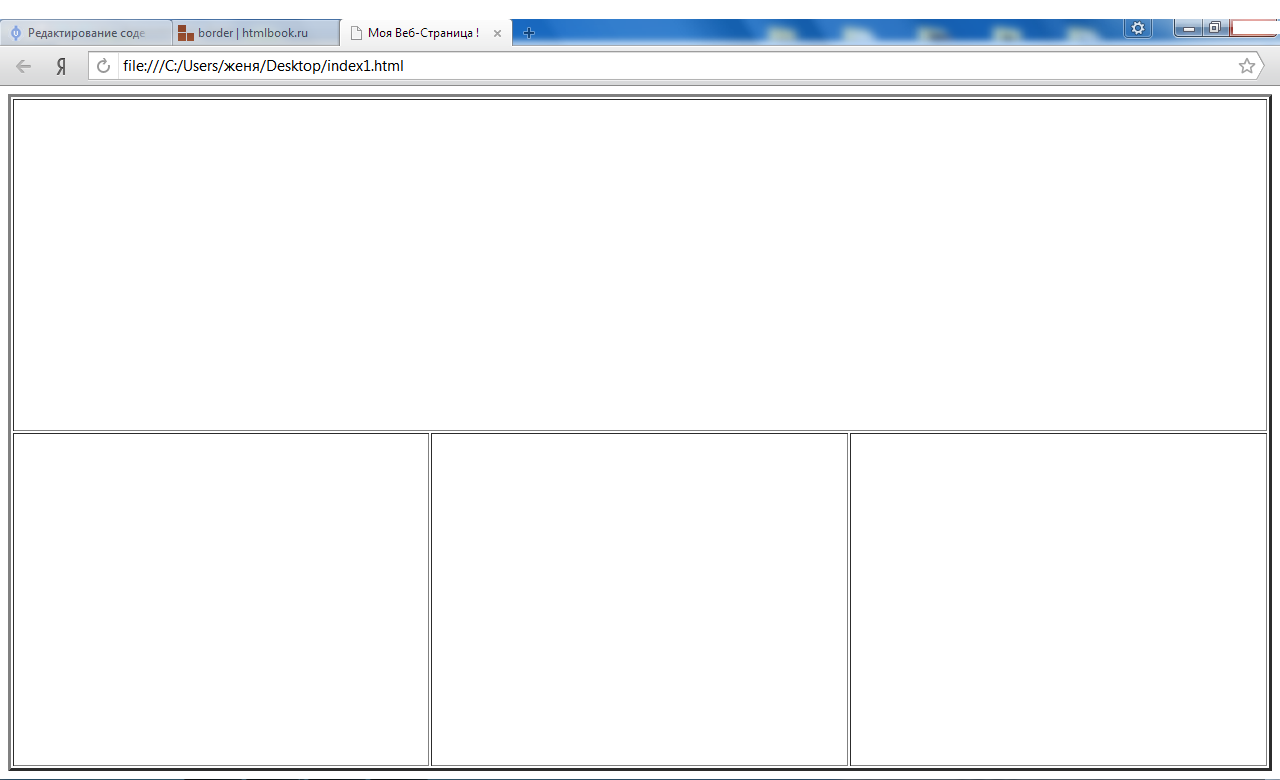This screenshot has width=1280, height=780.
Task: Minimize the browser window
Action: tap(1189, 28)
